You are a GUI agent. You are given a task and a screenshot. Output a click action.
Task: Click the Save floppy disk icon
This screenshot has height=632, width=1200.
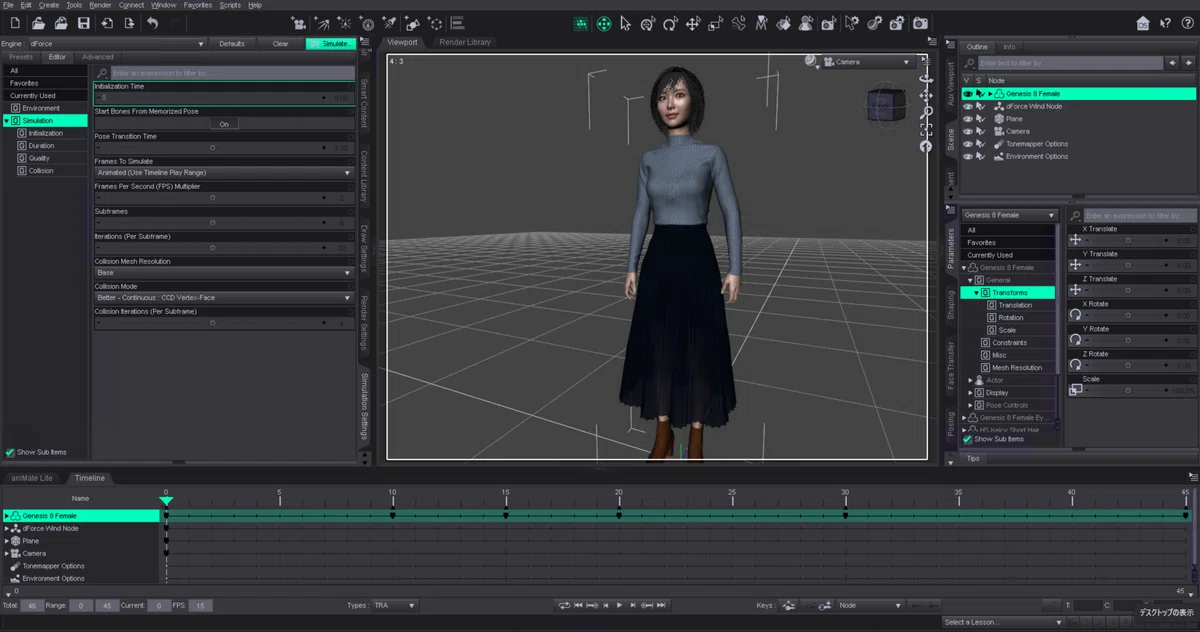click(84, 23)
